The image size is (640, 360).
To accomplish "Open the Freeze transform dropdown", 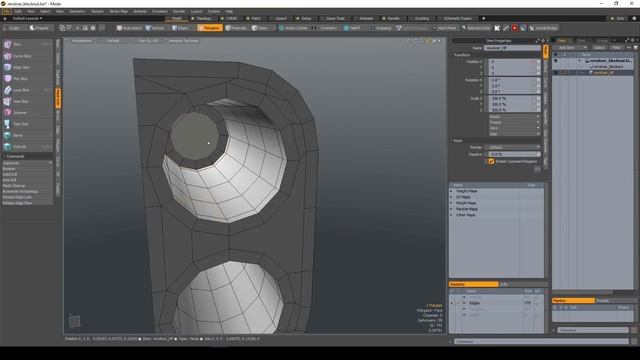I will point(514,122).
